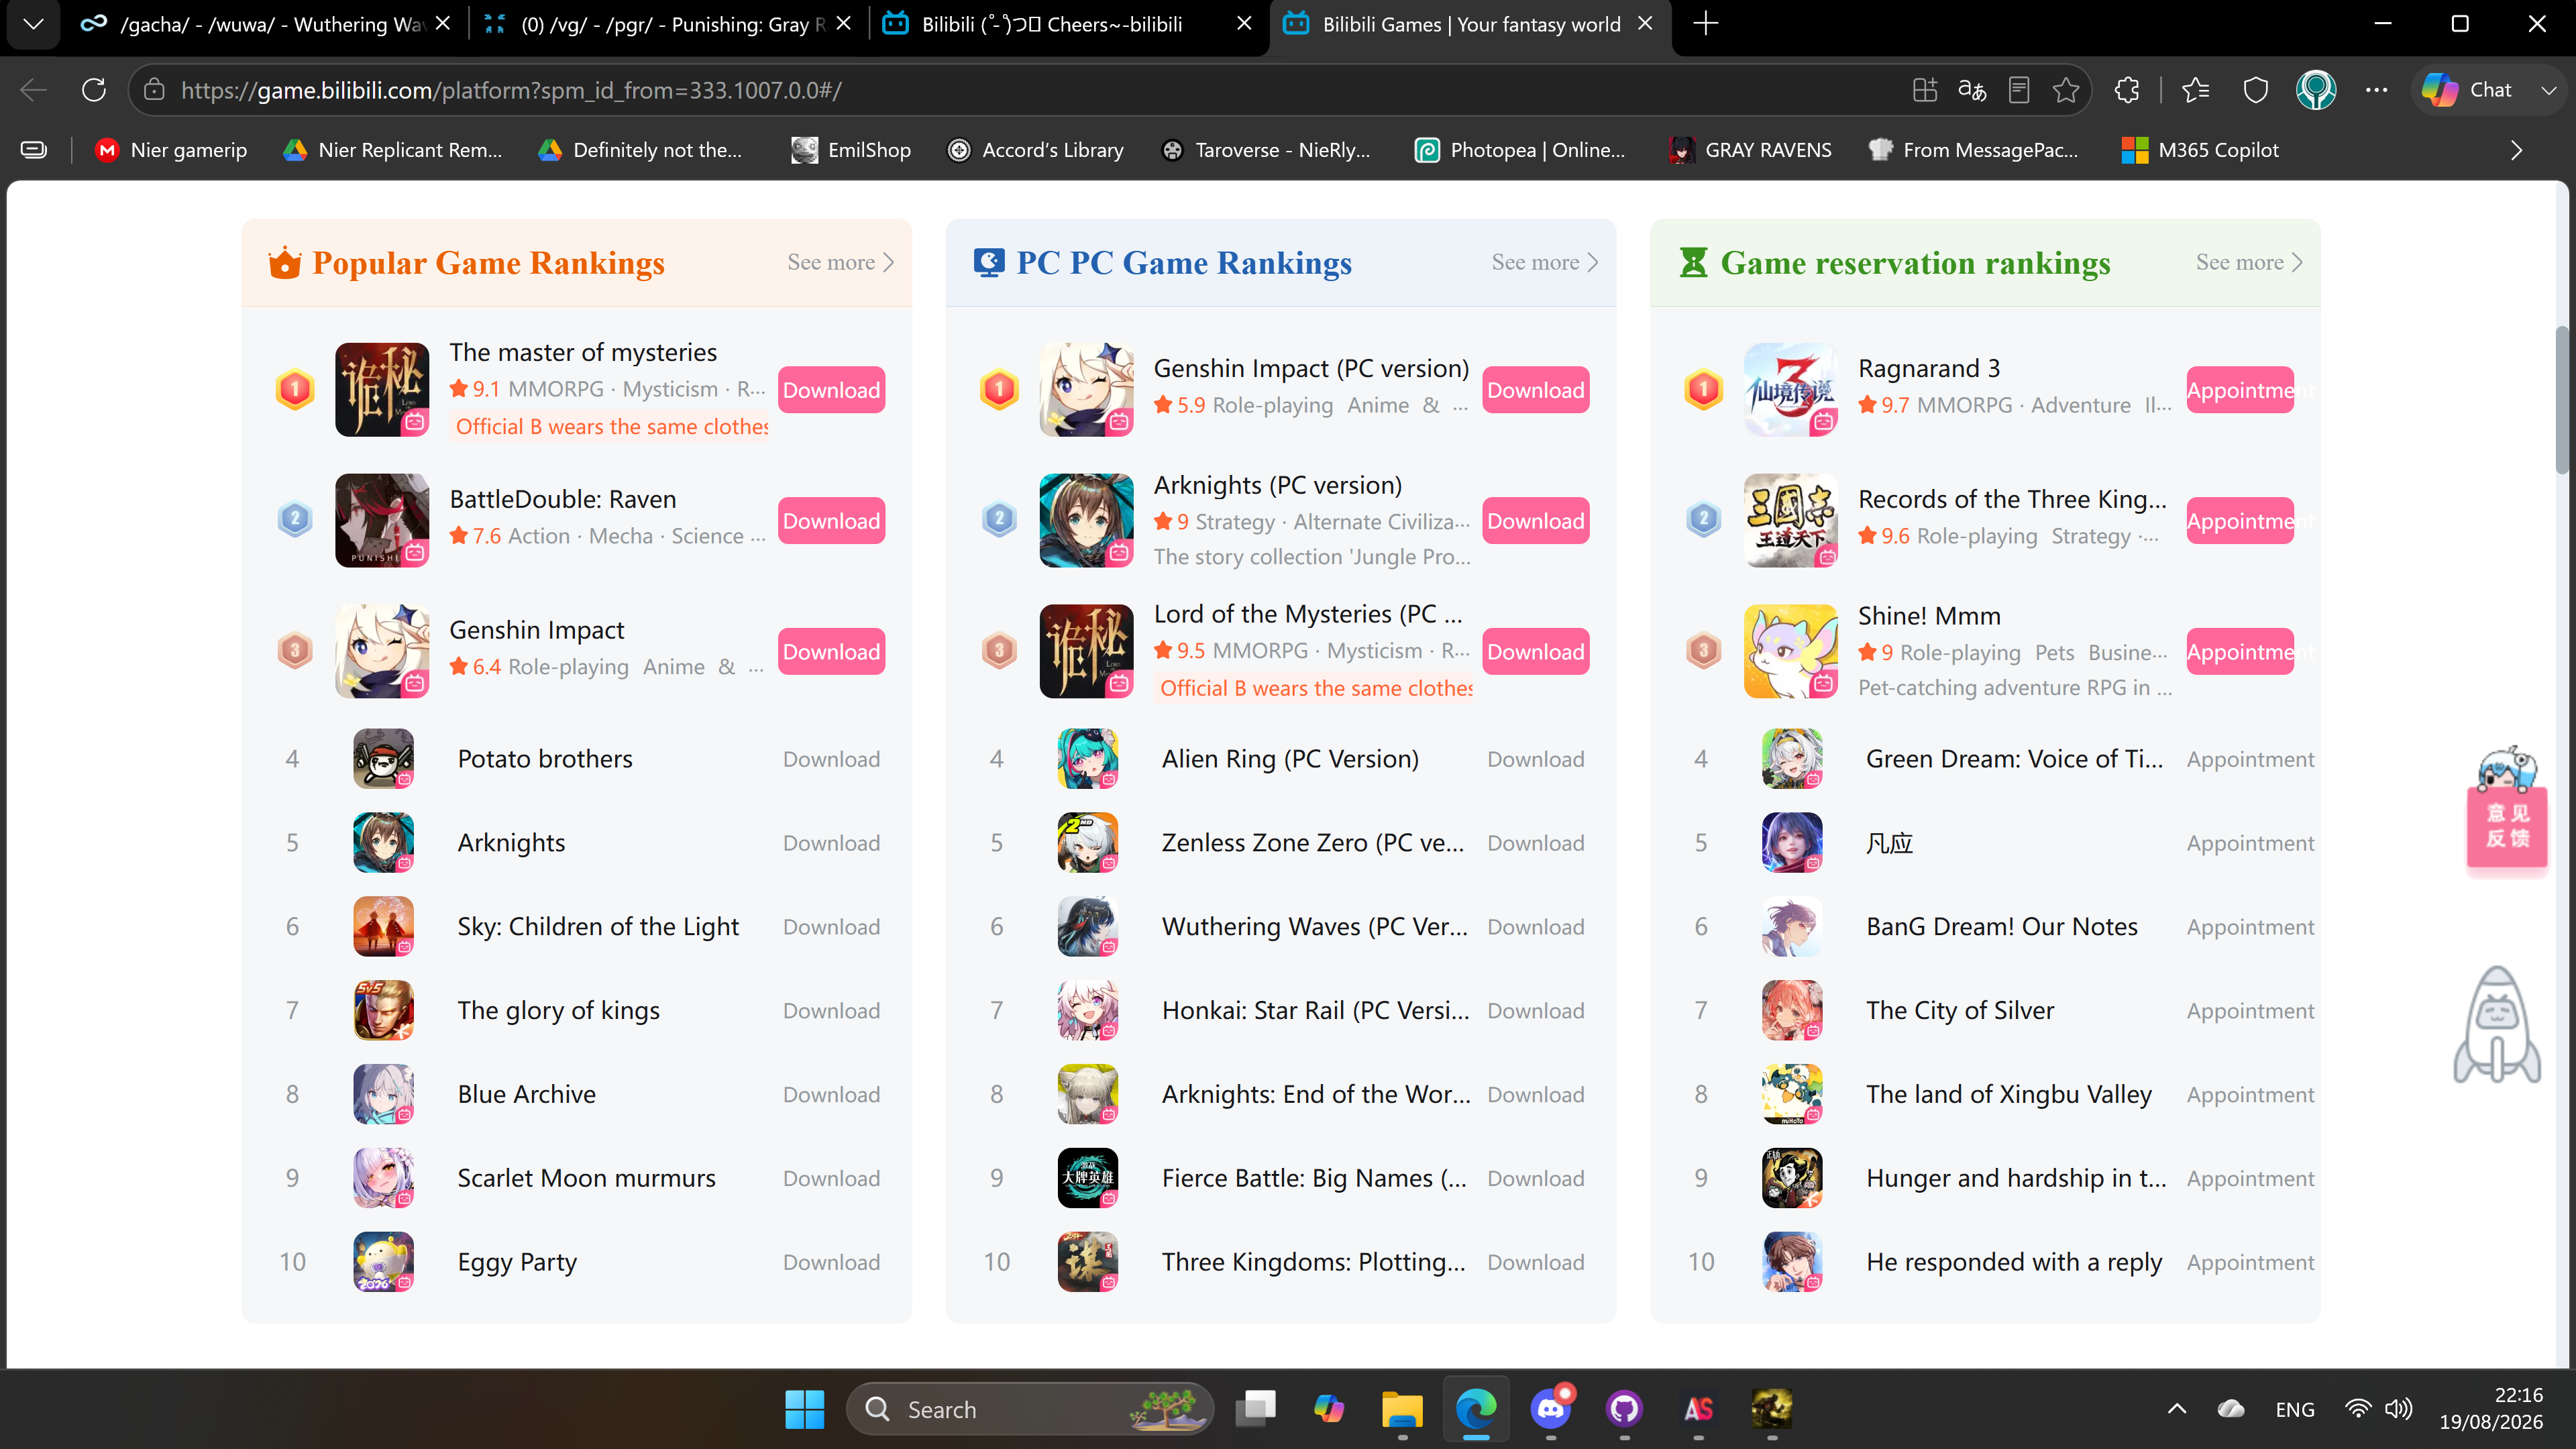Open the translate page icon

click(x=1972, y=90)
